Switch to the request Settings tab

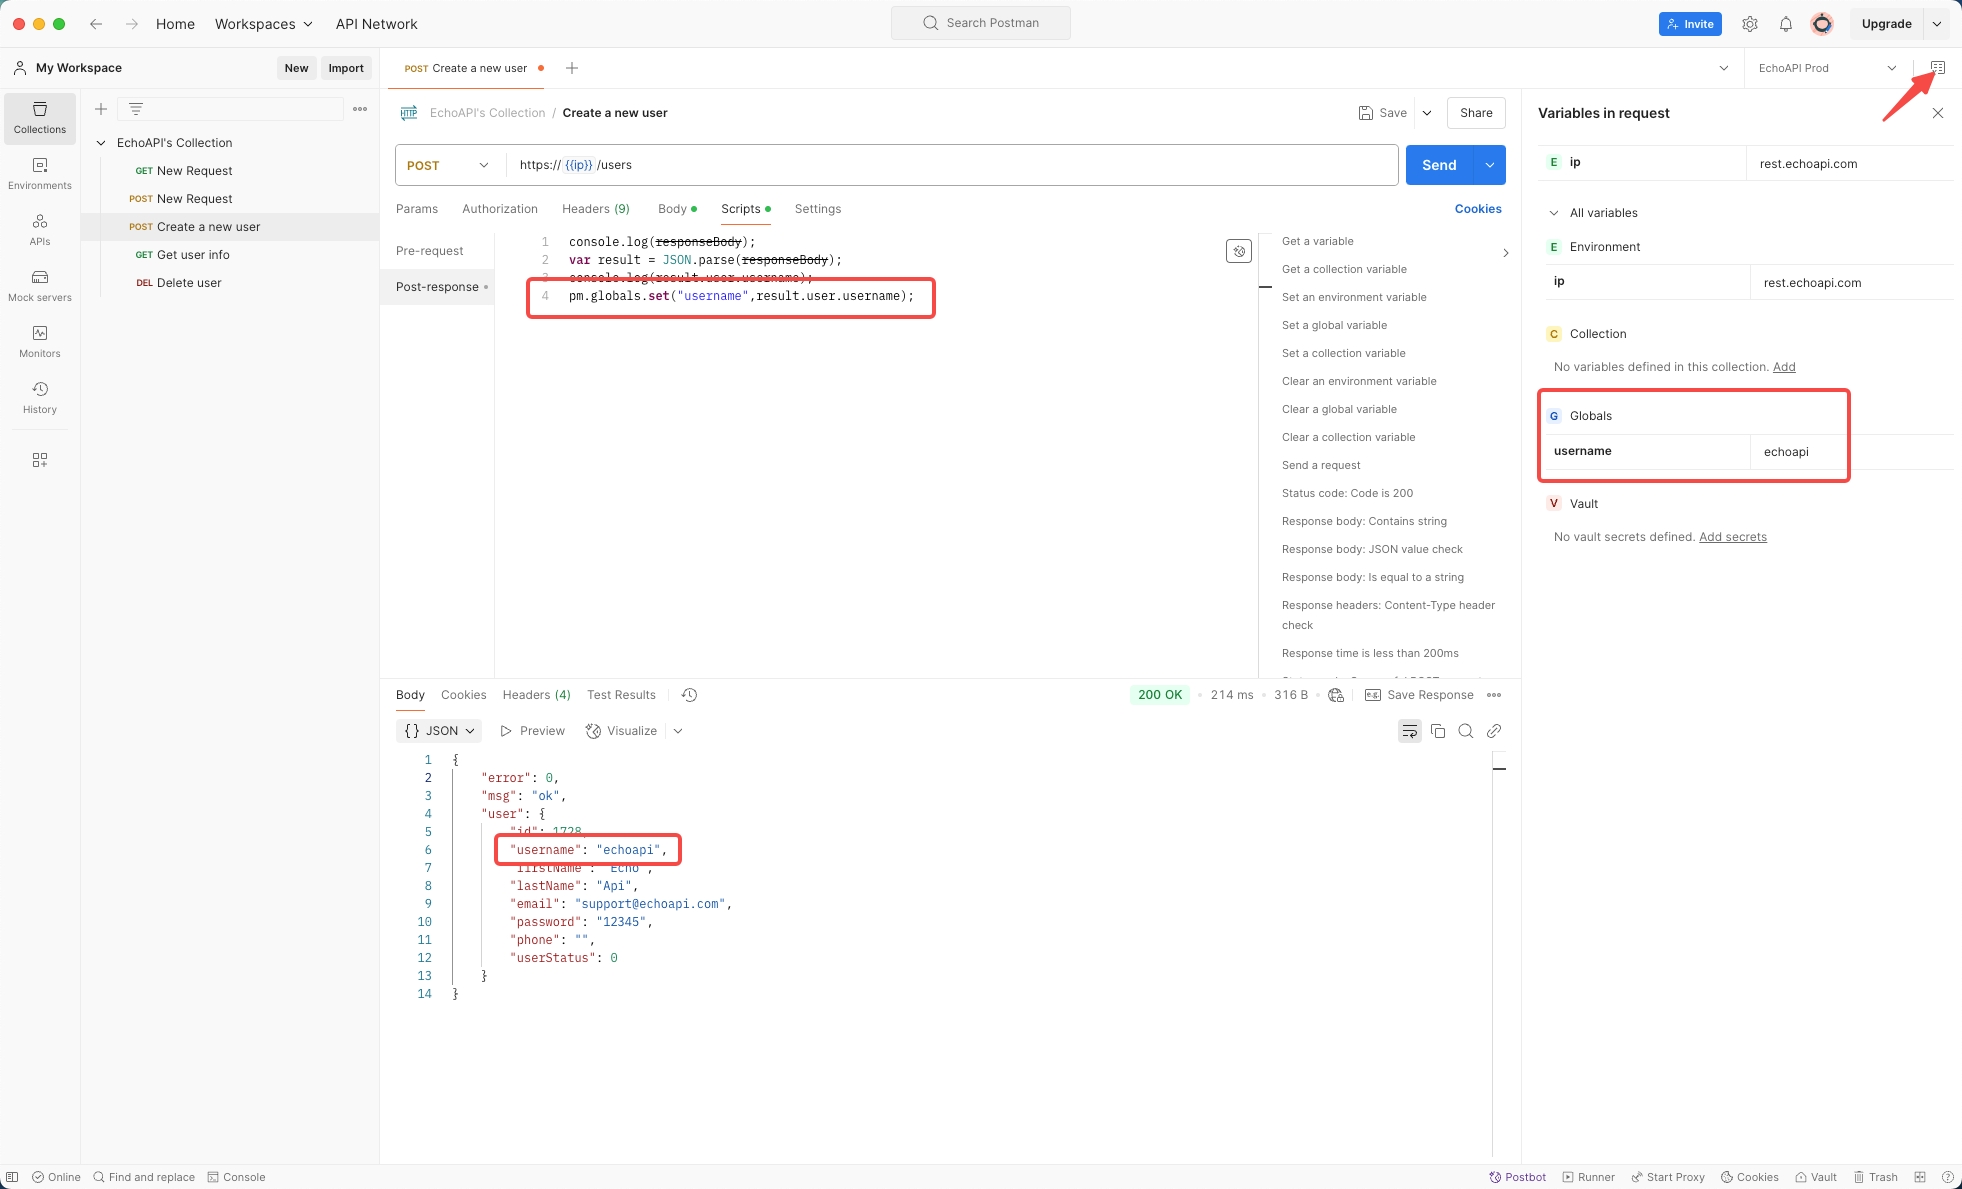point(818,209)
